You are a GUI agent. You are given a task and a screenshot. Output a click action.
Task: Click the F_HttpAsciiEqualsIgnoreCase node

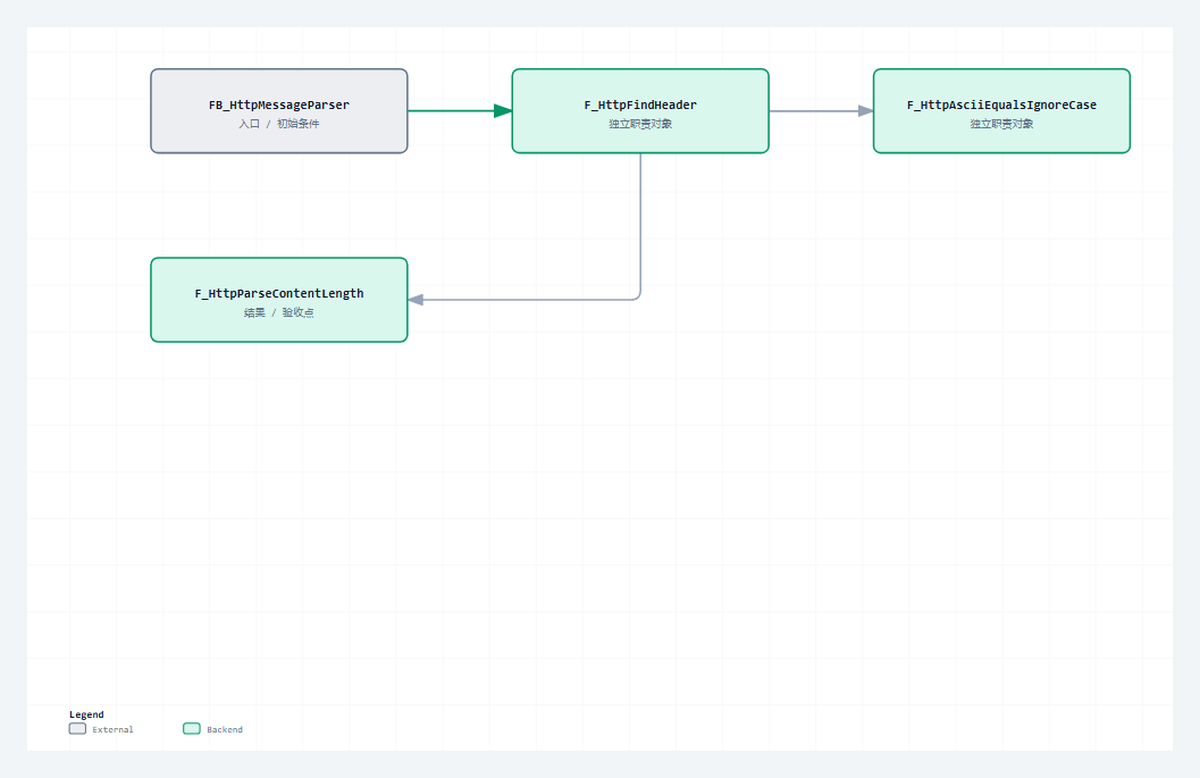click(x=1001, y=111)
